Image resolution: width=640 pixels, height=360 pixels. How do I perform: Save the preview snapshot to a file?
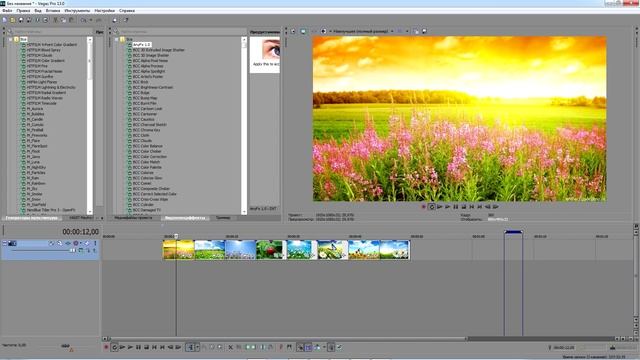click(x=424, y=31)
